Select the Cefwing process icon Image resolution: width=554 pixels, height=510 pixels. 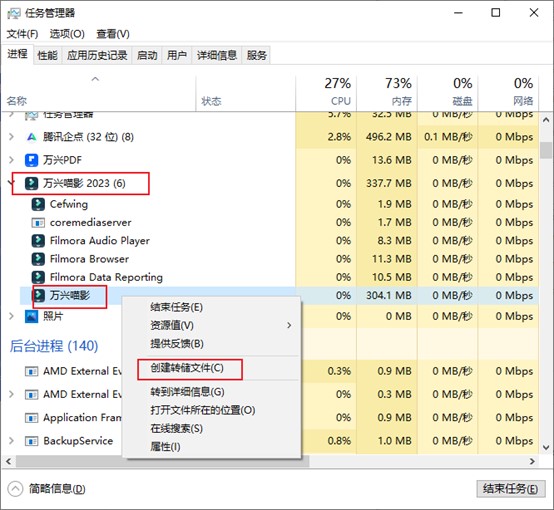point(38,204)
